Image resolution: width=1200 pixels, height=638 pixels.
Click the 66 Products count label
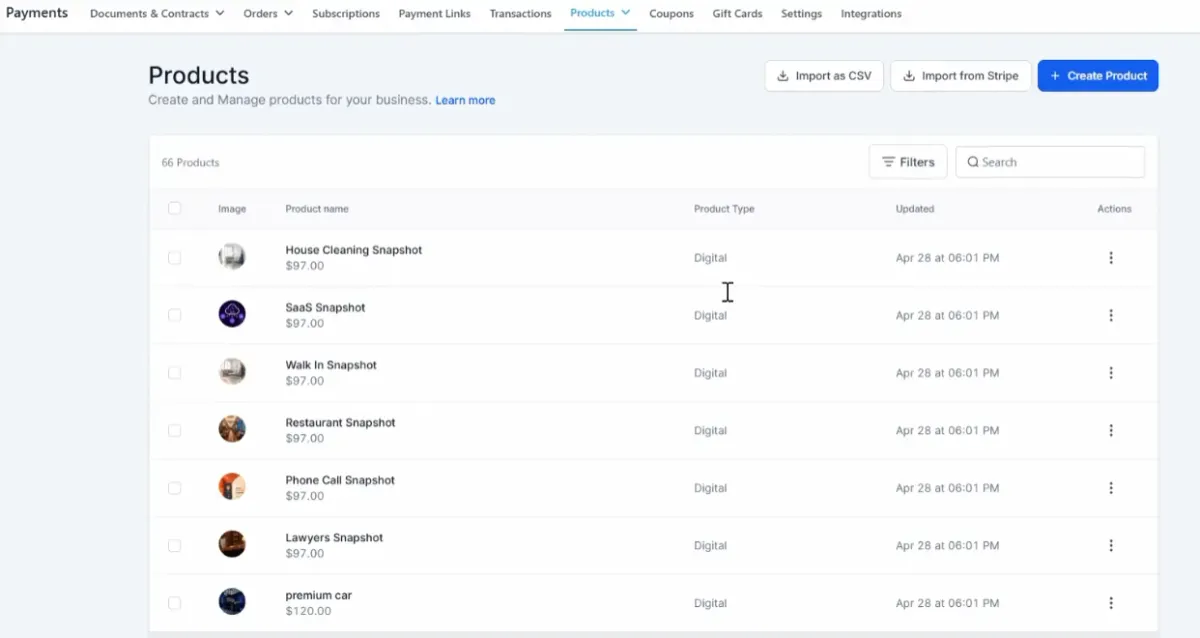point(190,162)
